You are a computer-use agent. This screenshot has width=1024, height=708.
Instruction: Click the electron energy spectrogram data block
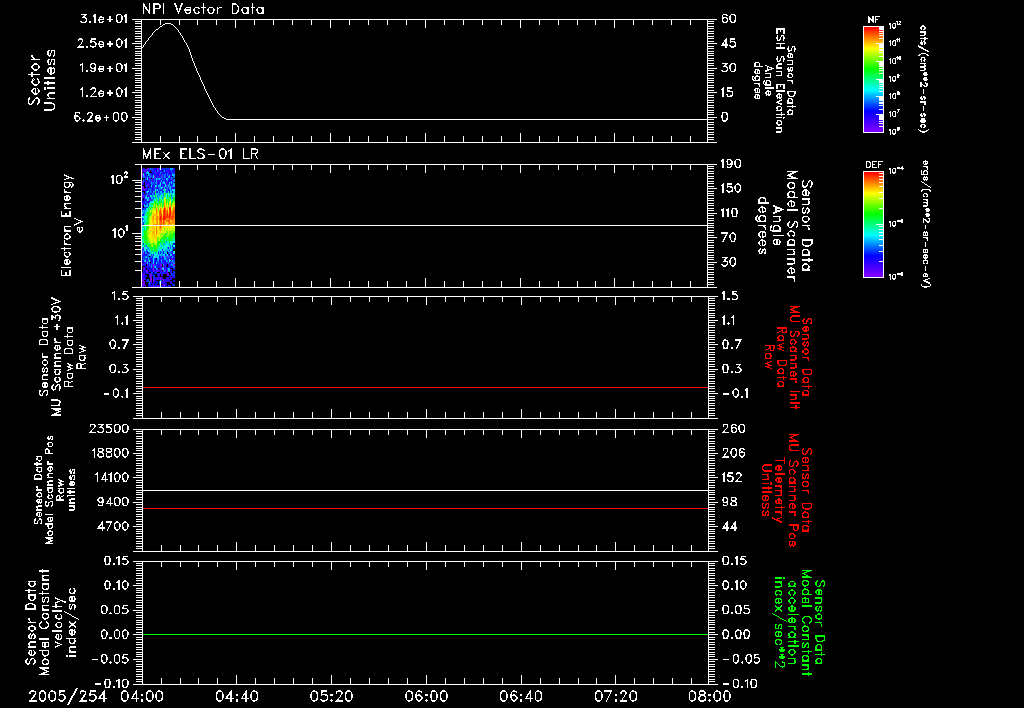[158, 227]
